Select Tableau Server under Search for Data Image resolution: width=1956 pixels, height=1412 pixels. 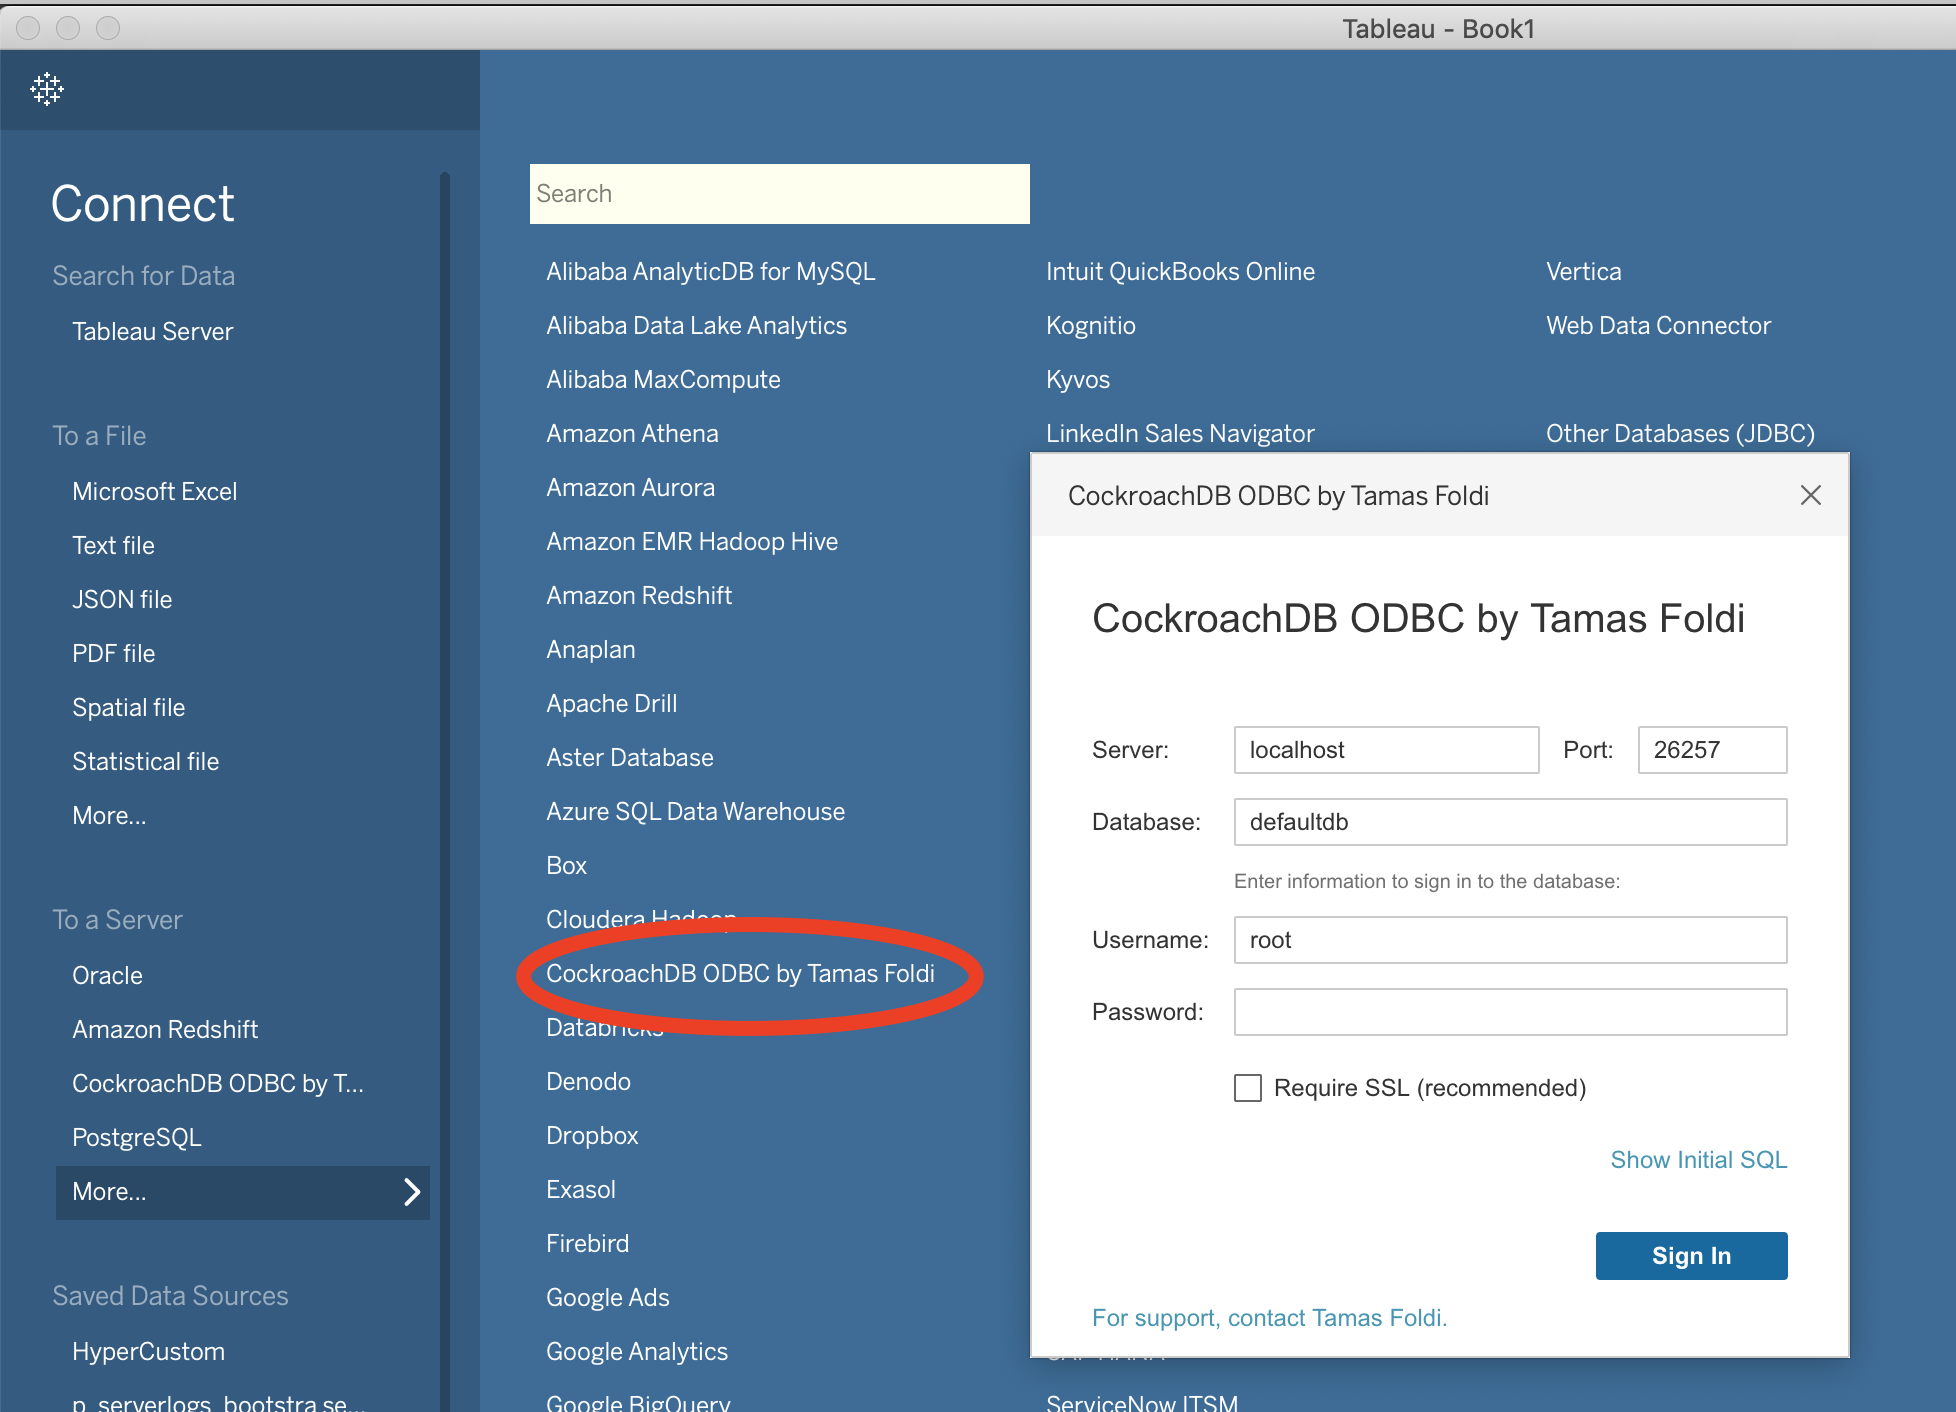point(152,332)
